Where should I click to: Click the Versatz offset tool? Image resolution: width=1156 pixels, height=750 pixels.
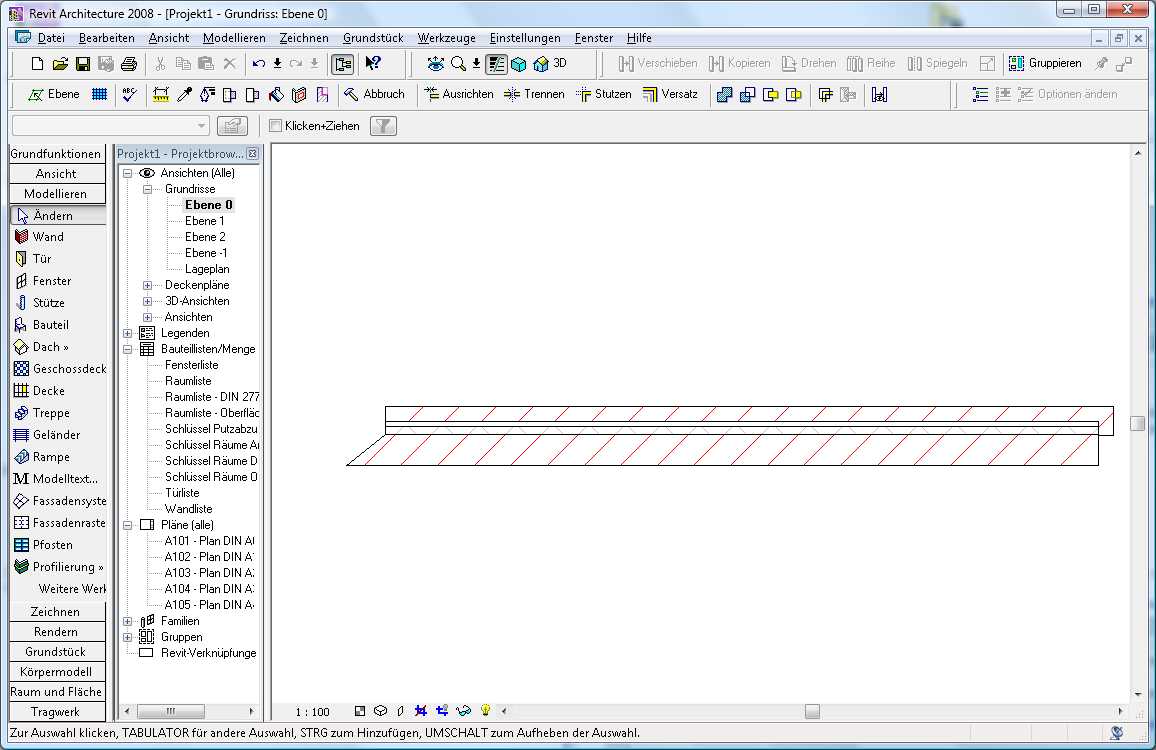pyautogui.click(x=669, y=94)
